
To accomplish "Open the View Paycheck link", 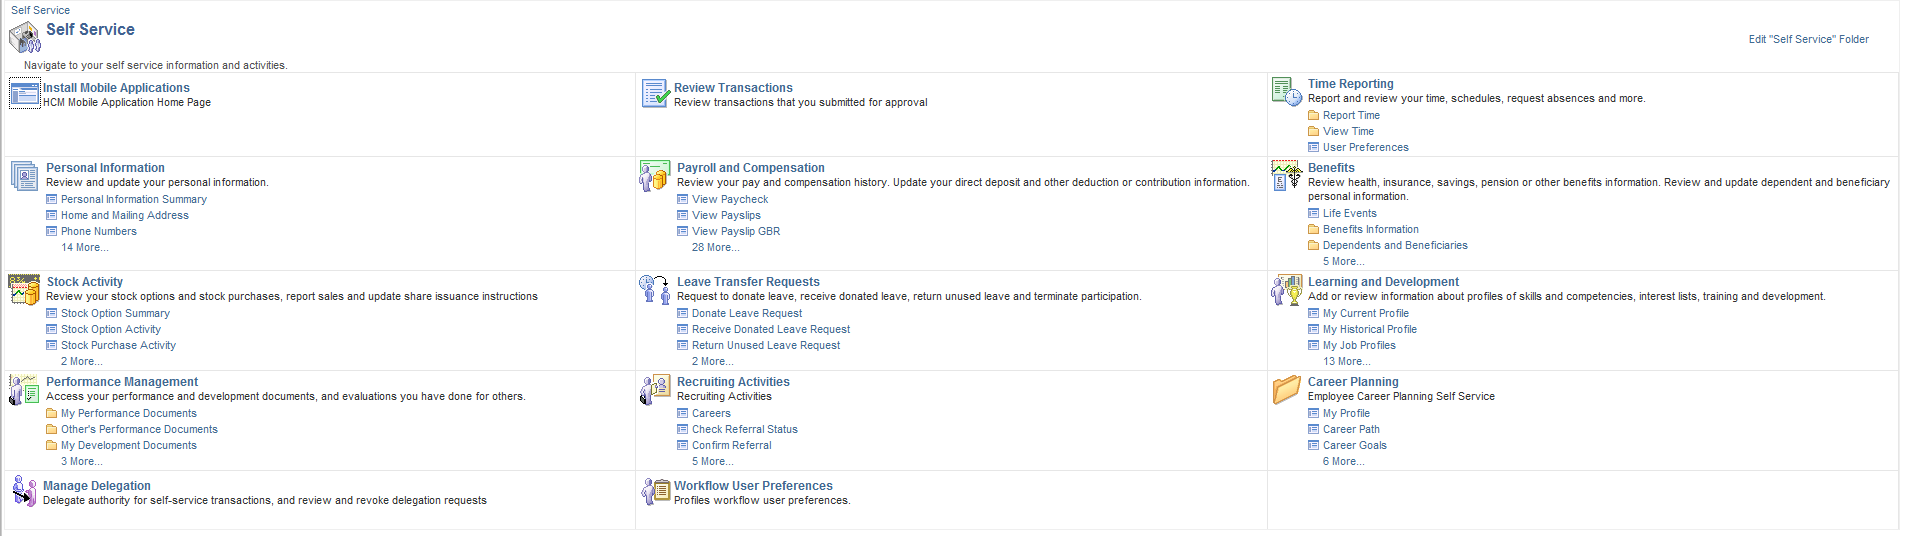I will [x=730, y=199].
